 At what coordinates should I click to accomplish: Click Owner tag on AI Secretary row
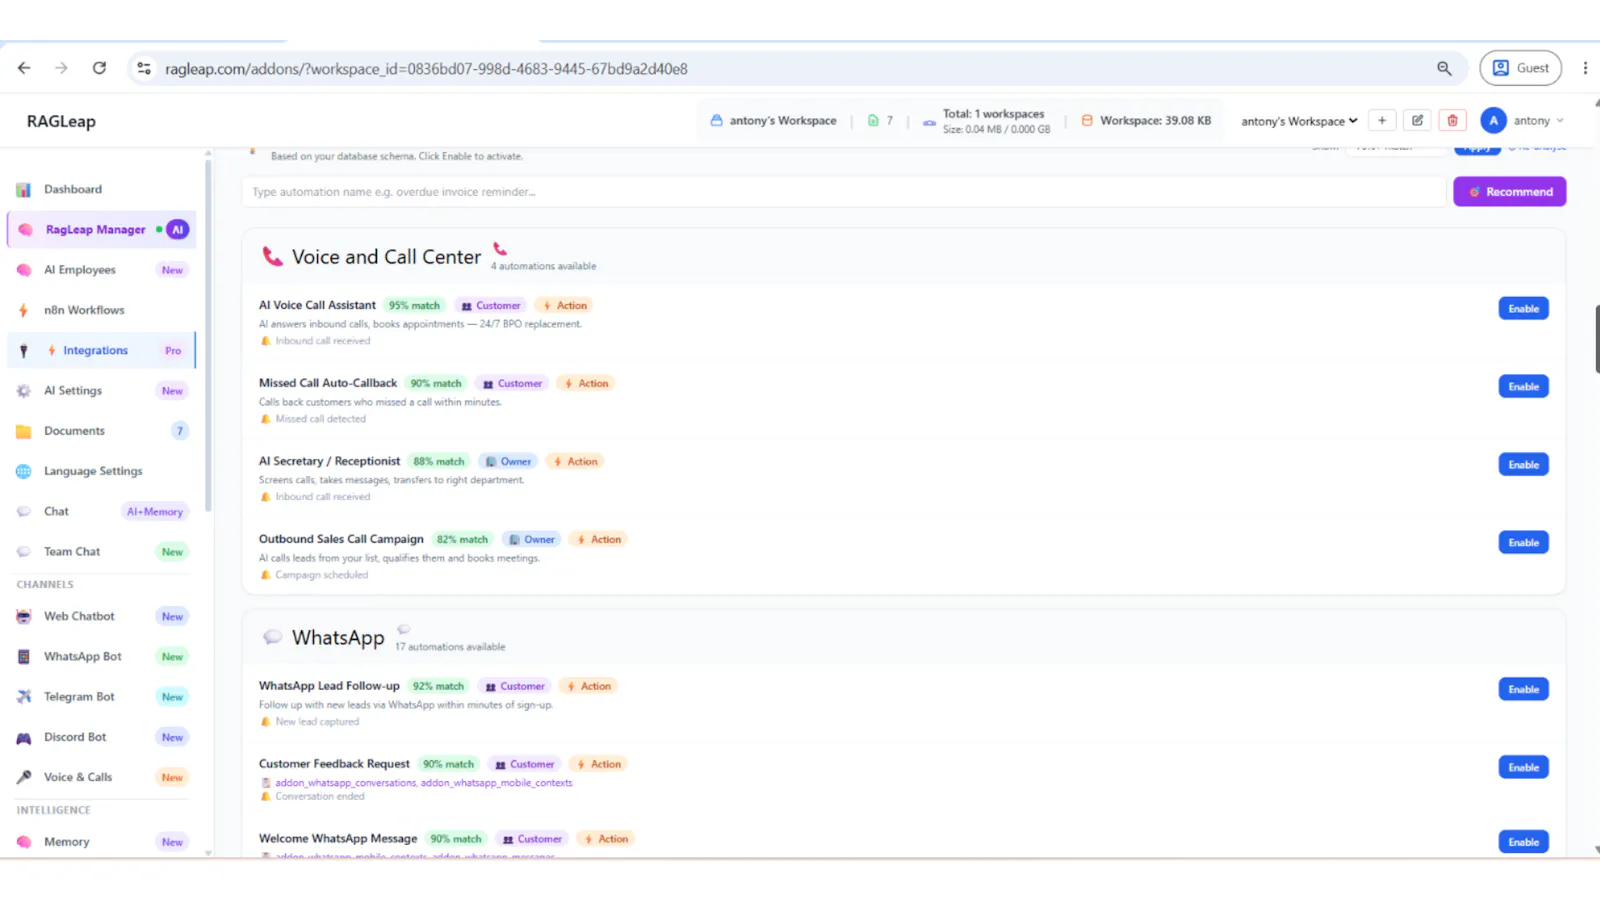(508, 462)
